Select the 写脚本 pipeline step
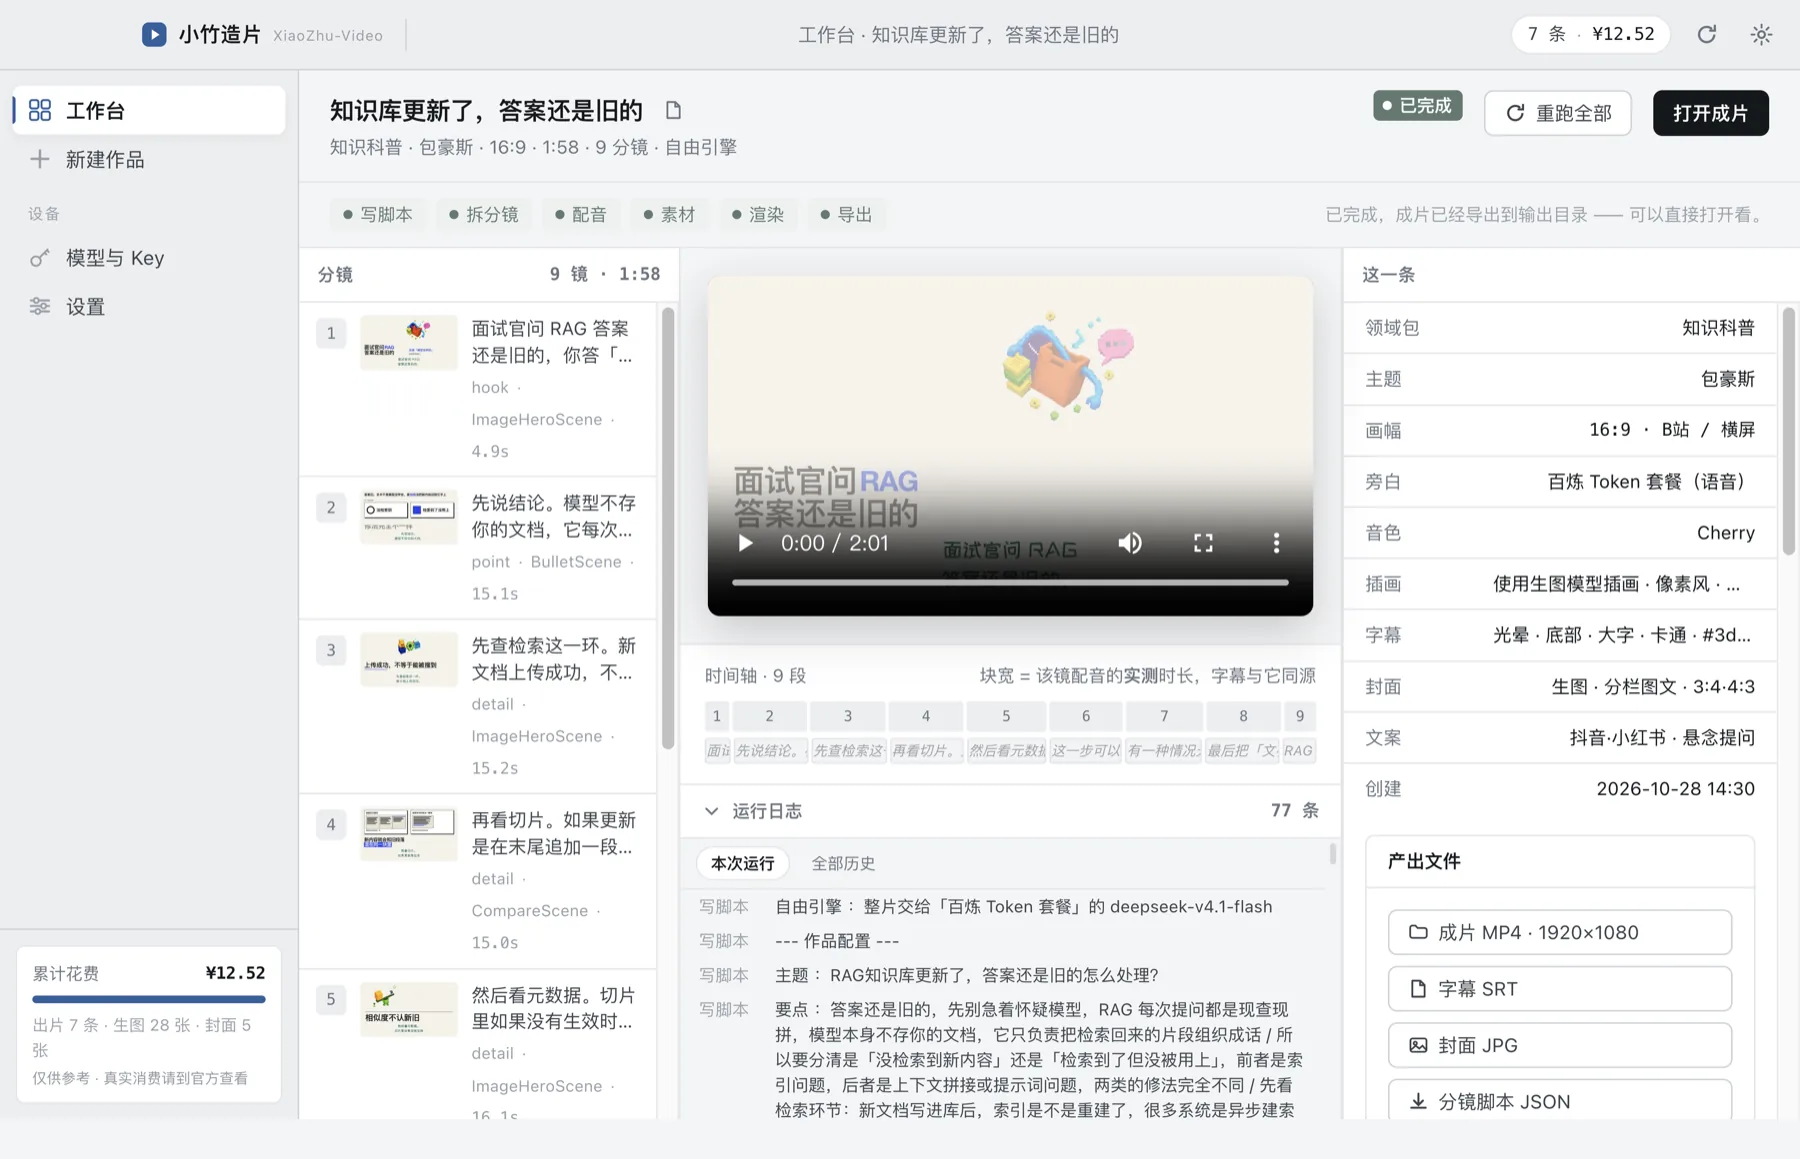 (x=377, y=215)
